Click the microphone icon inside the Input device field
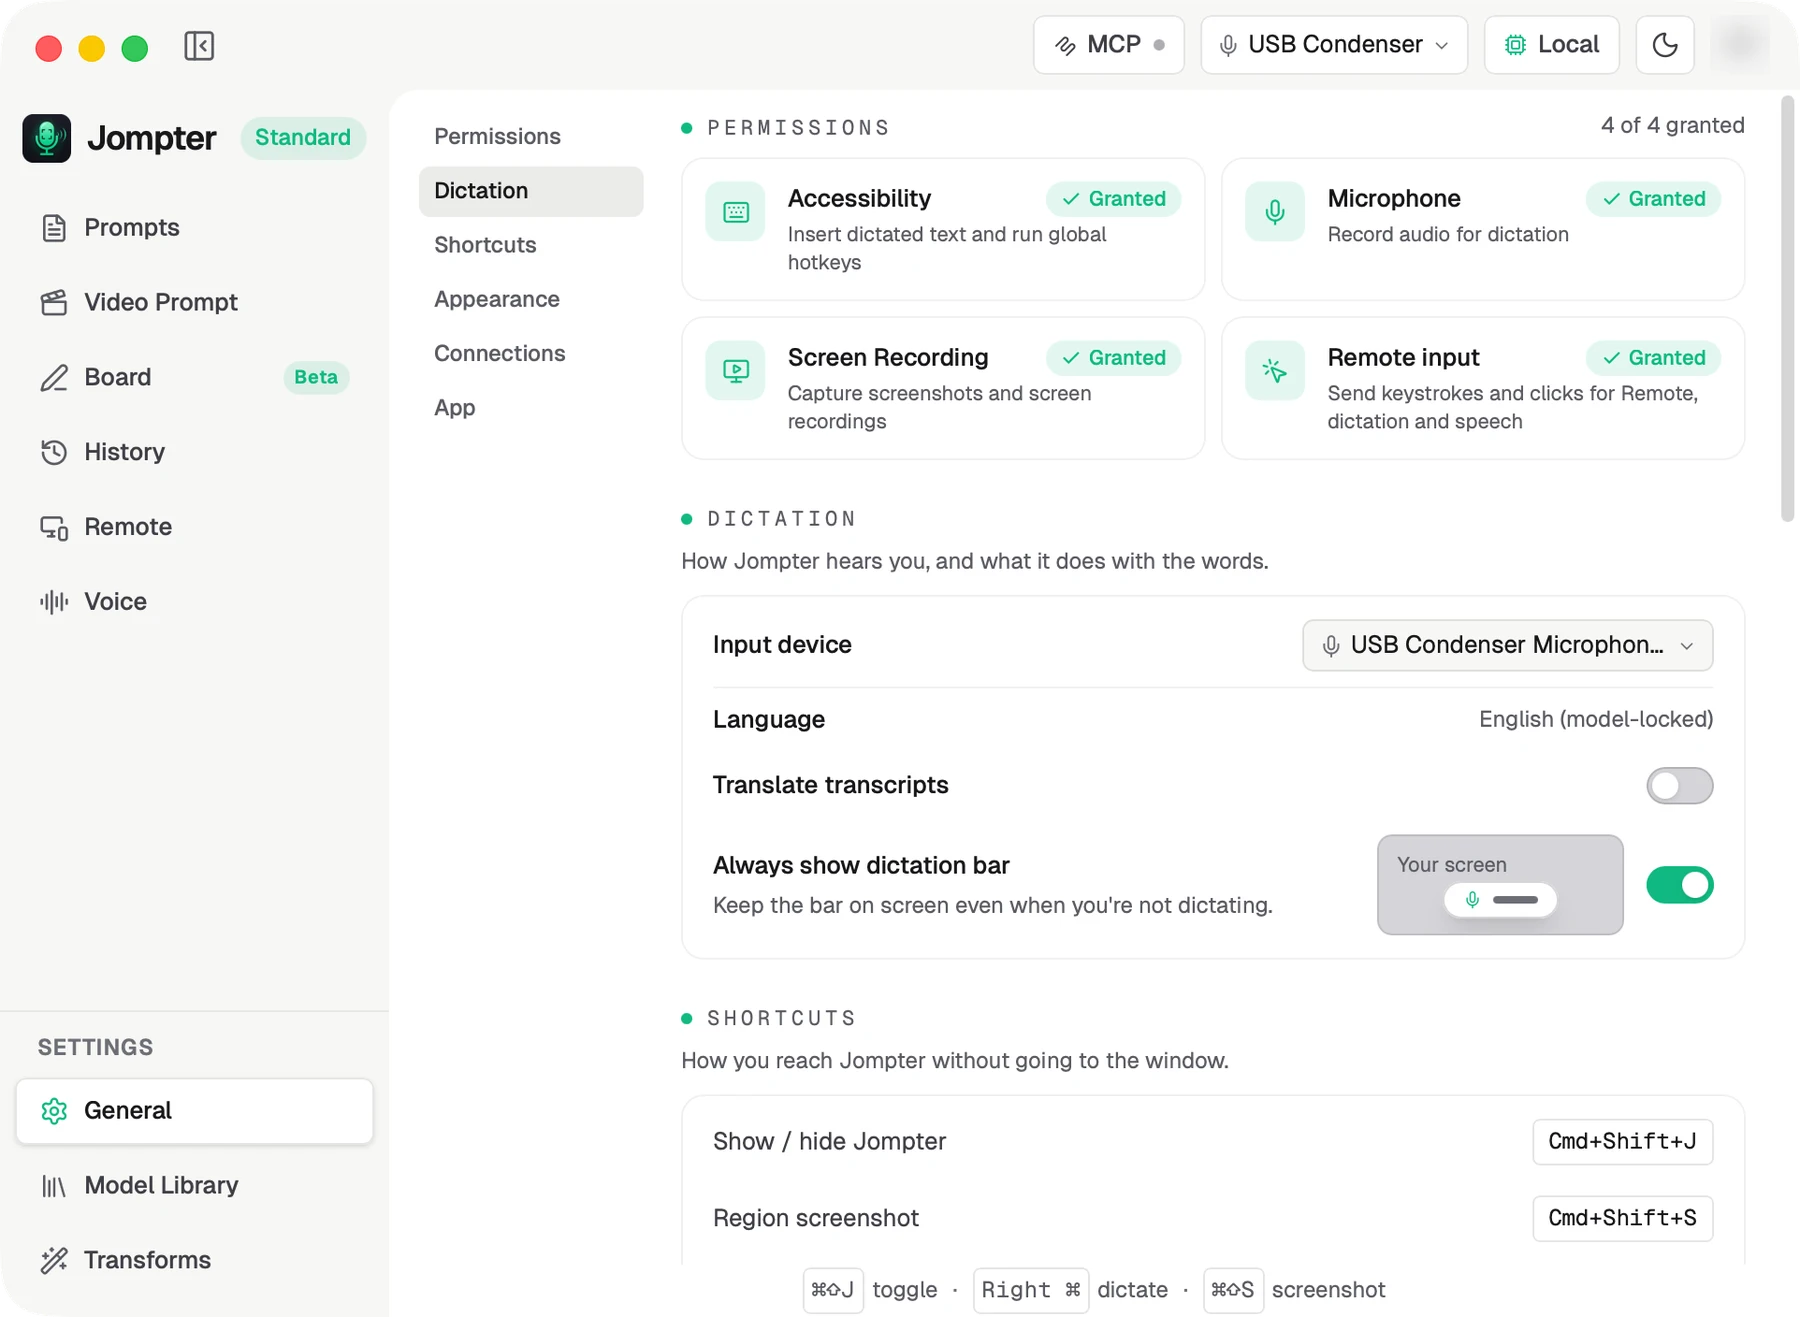Screen dimensions: 1800x1317 point(1331,646)
